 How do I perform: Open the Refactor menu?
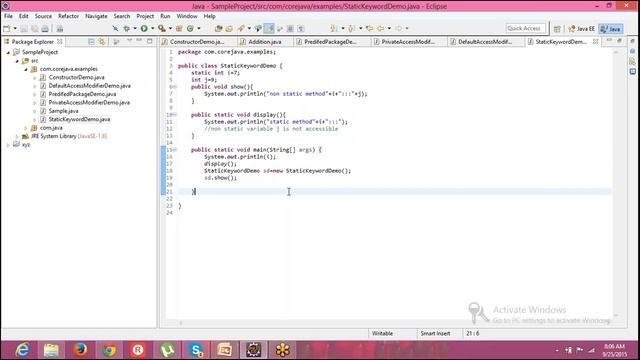coord(68,16)
